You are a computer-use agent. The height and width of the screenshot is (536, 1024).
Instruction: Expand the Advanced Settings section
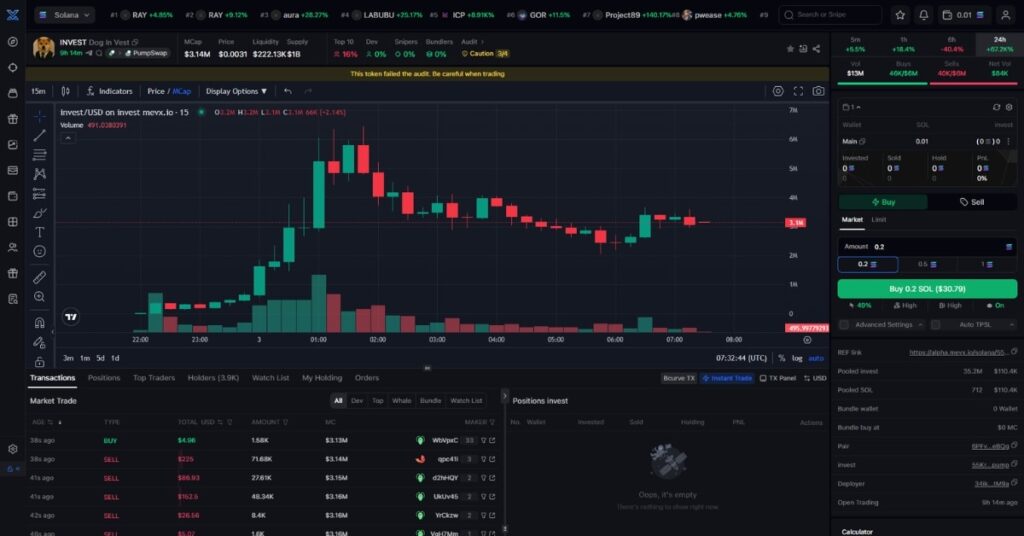[x=920, y=324]
